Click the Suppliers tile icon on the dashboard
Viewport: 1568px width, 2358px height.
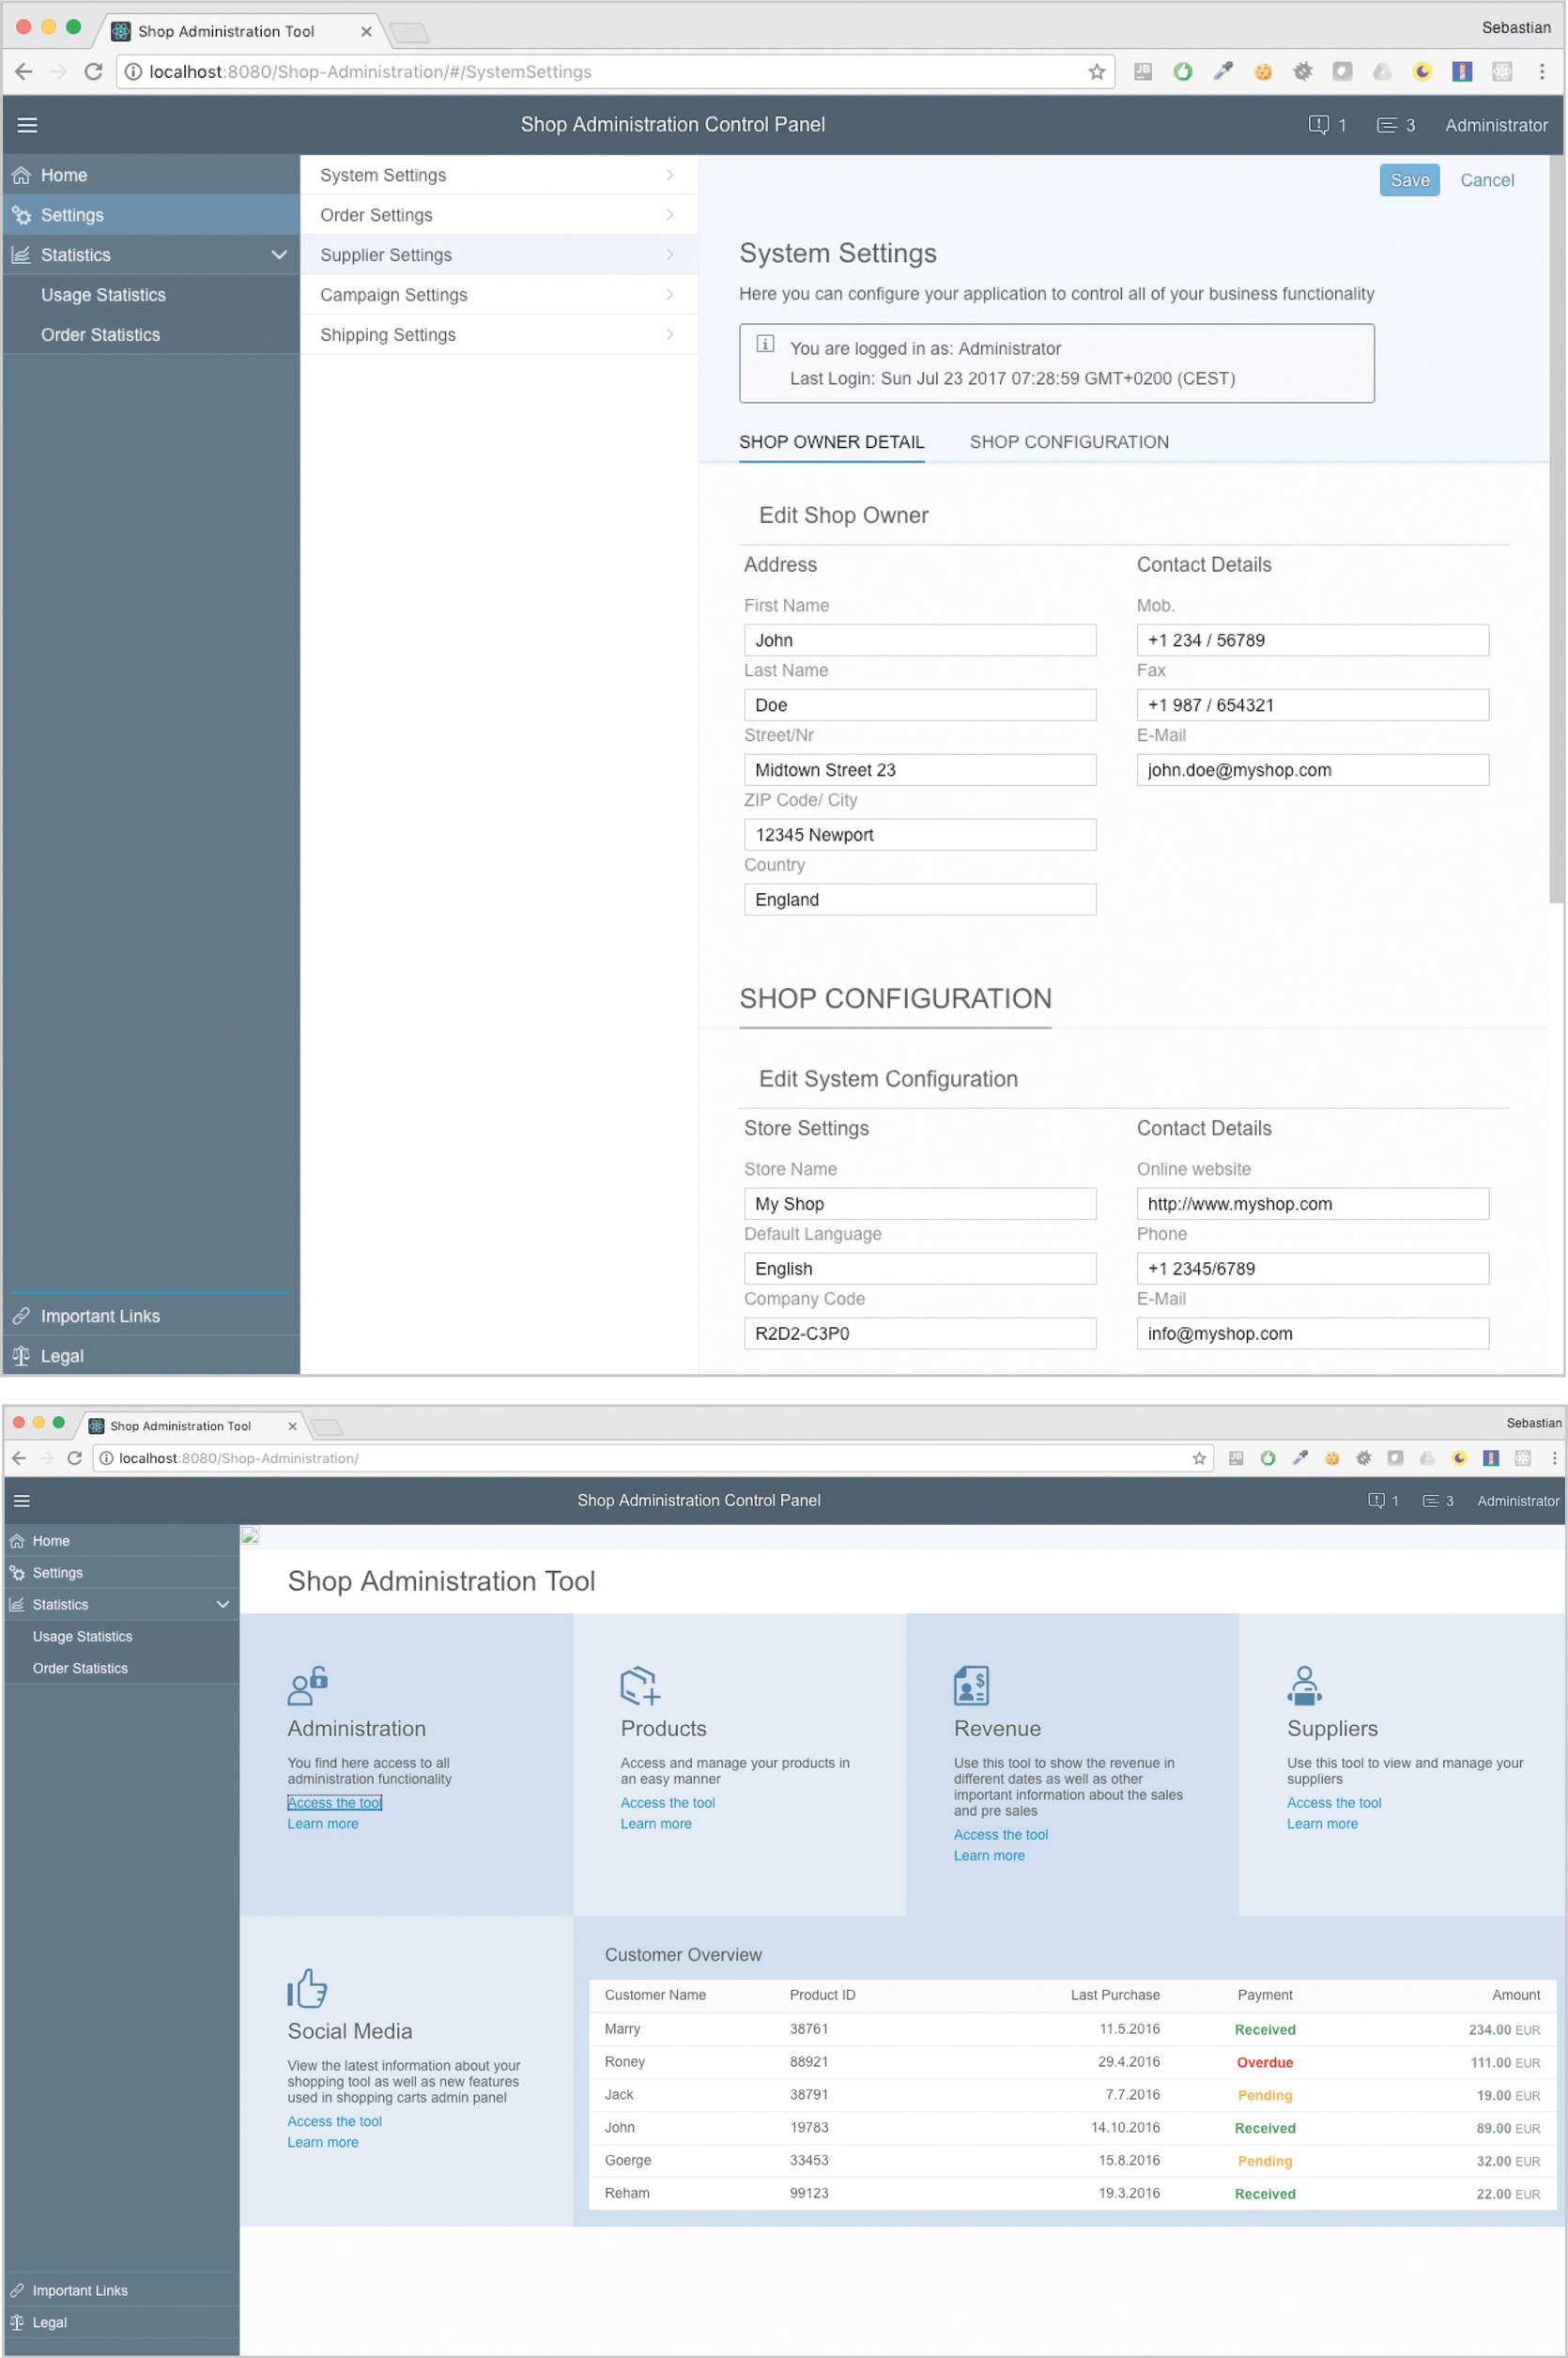(x=1304, y=1685)
